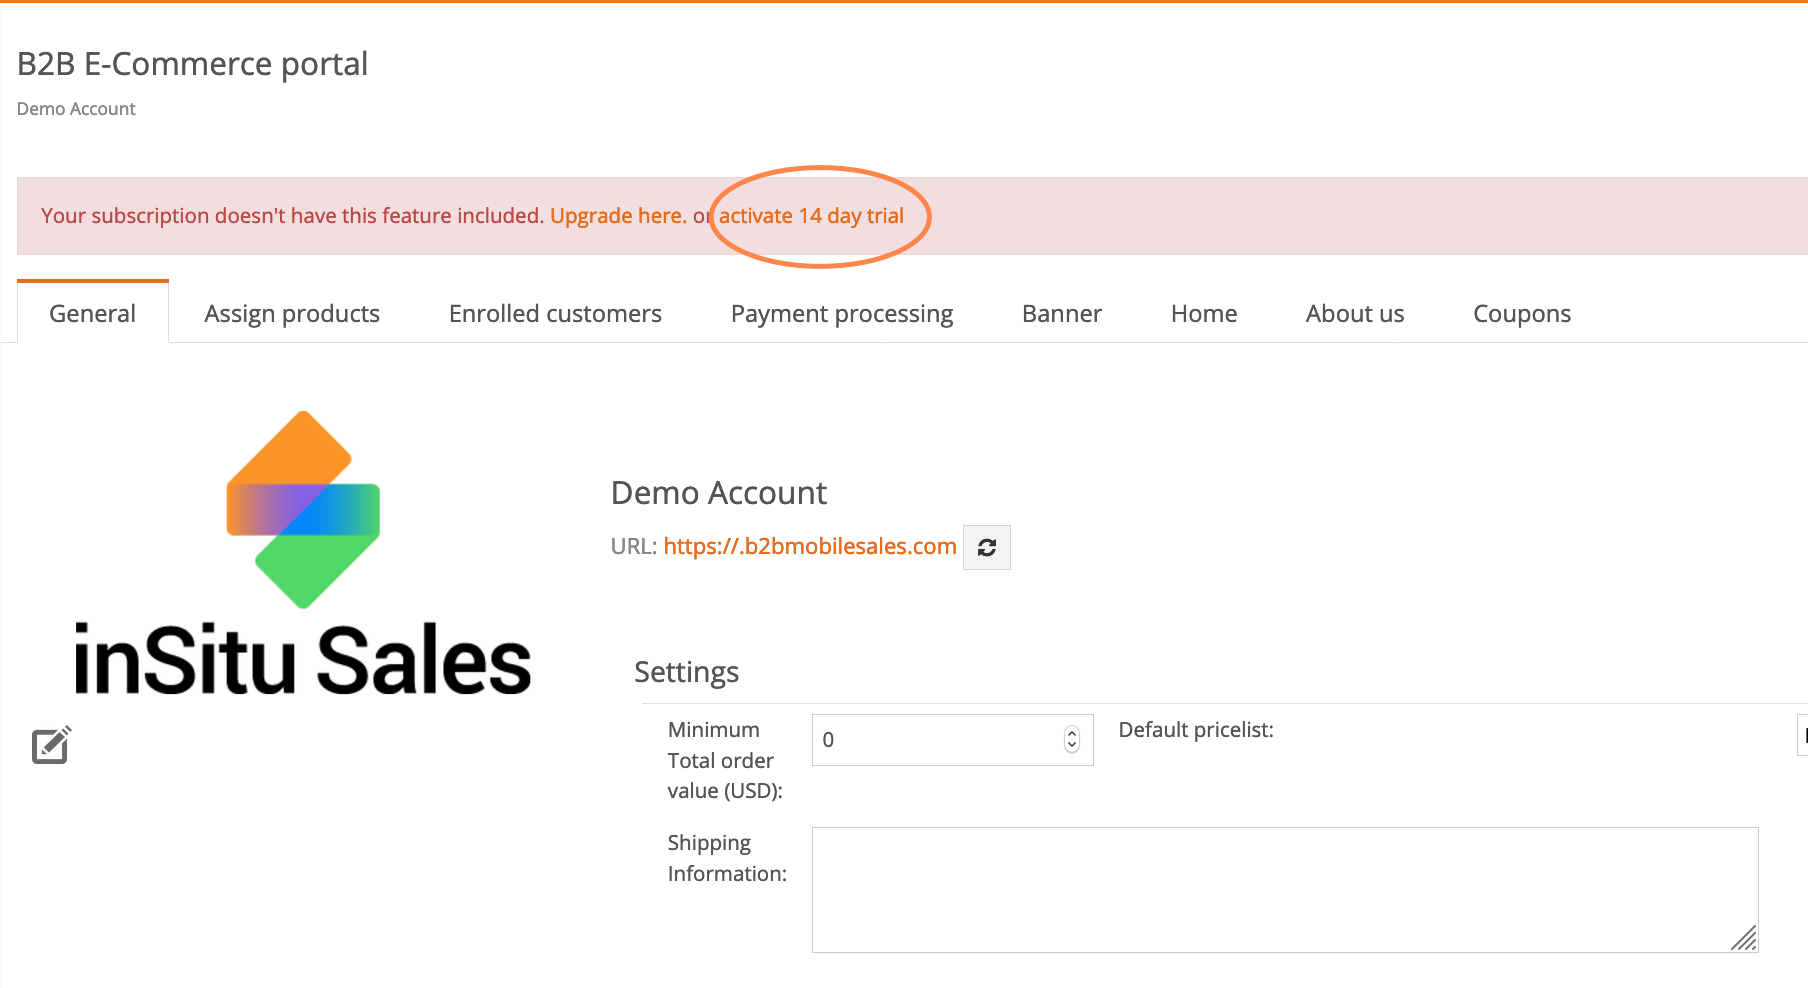The width and height of the screenshot is (1808, 988).
Task: Increase minimum order value with up arrow
Action: [1072, 733]
